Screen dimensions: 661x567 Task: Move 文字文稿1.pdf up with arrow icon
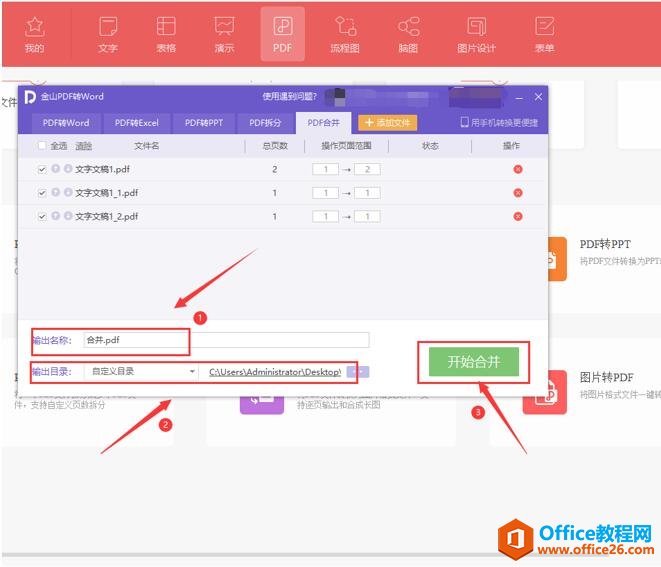56,169
